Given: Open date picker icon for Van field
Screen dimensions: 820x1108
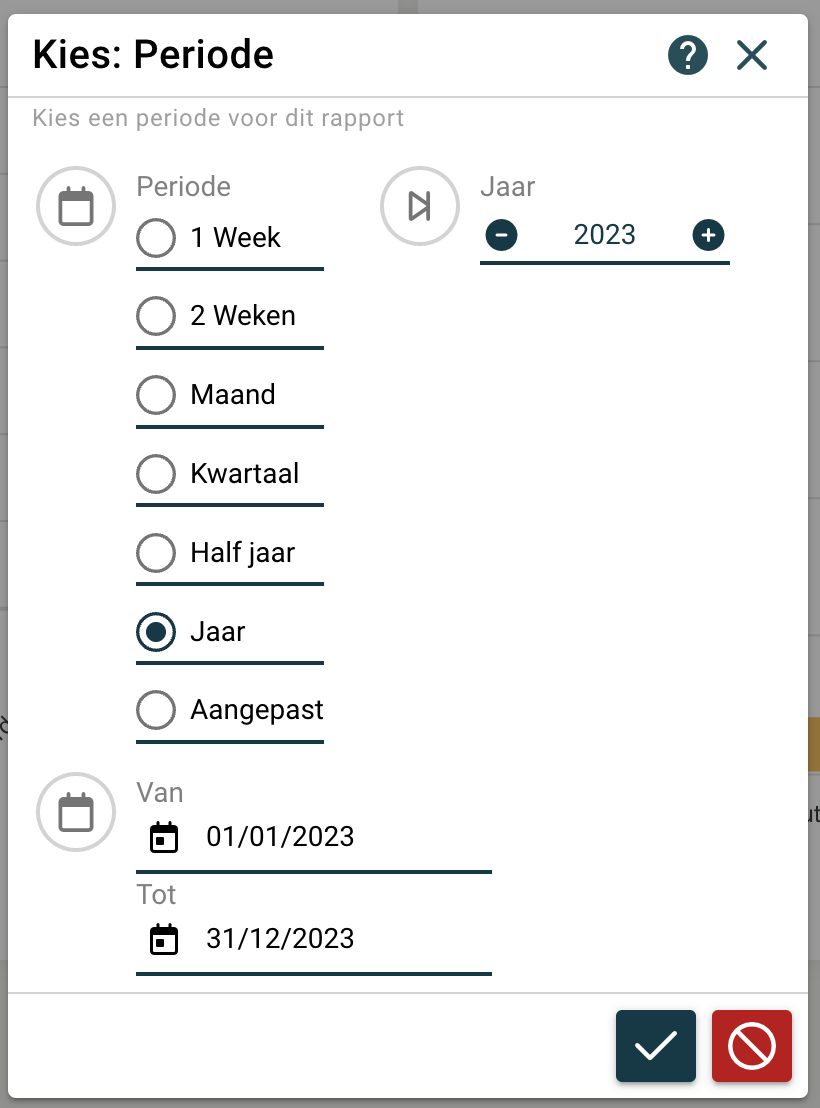Looking at the screenshot, I should pos(164,837).
